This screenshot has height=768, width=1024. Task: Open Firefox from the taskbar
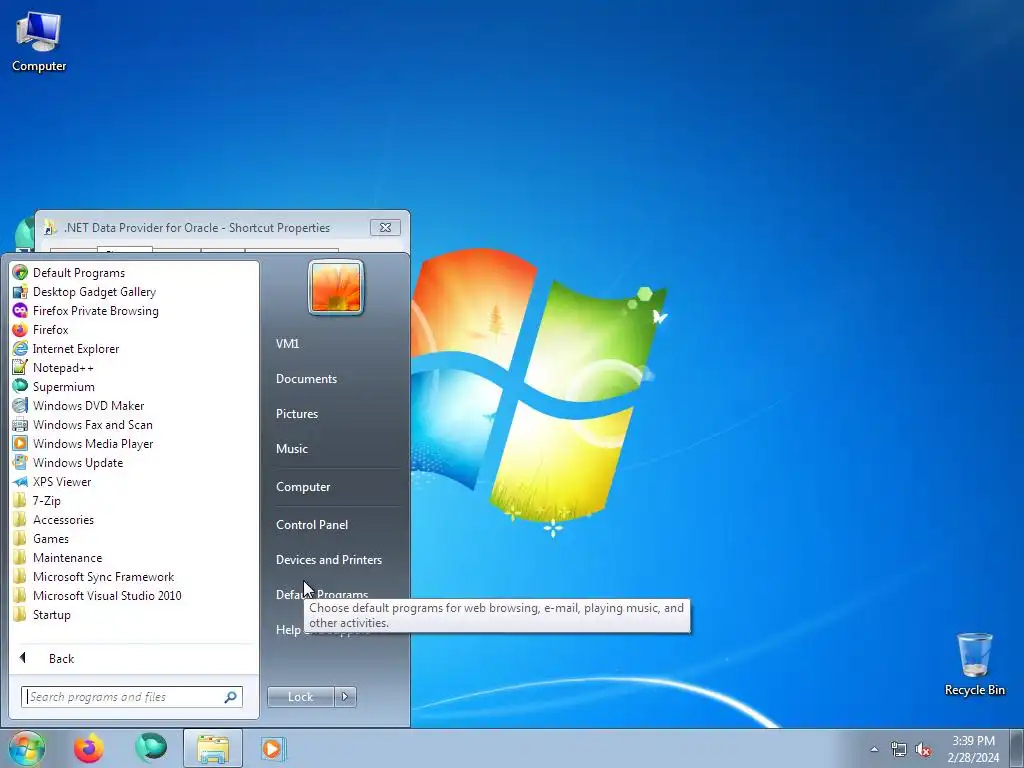pyautogui.click(x=89, y=748)
